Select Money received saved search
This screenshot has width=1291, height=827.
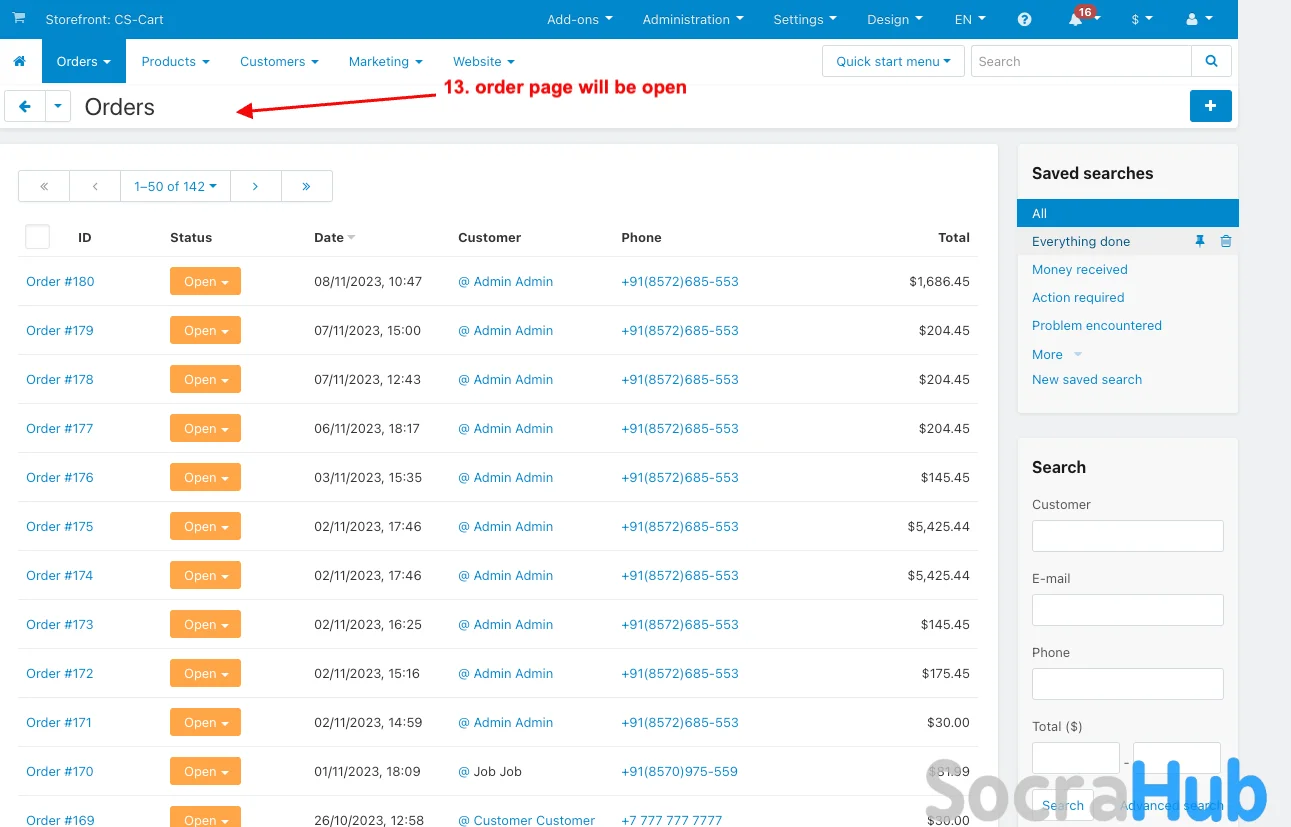[1079, 270]
